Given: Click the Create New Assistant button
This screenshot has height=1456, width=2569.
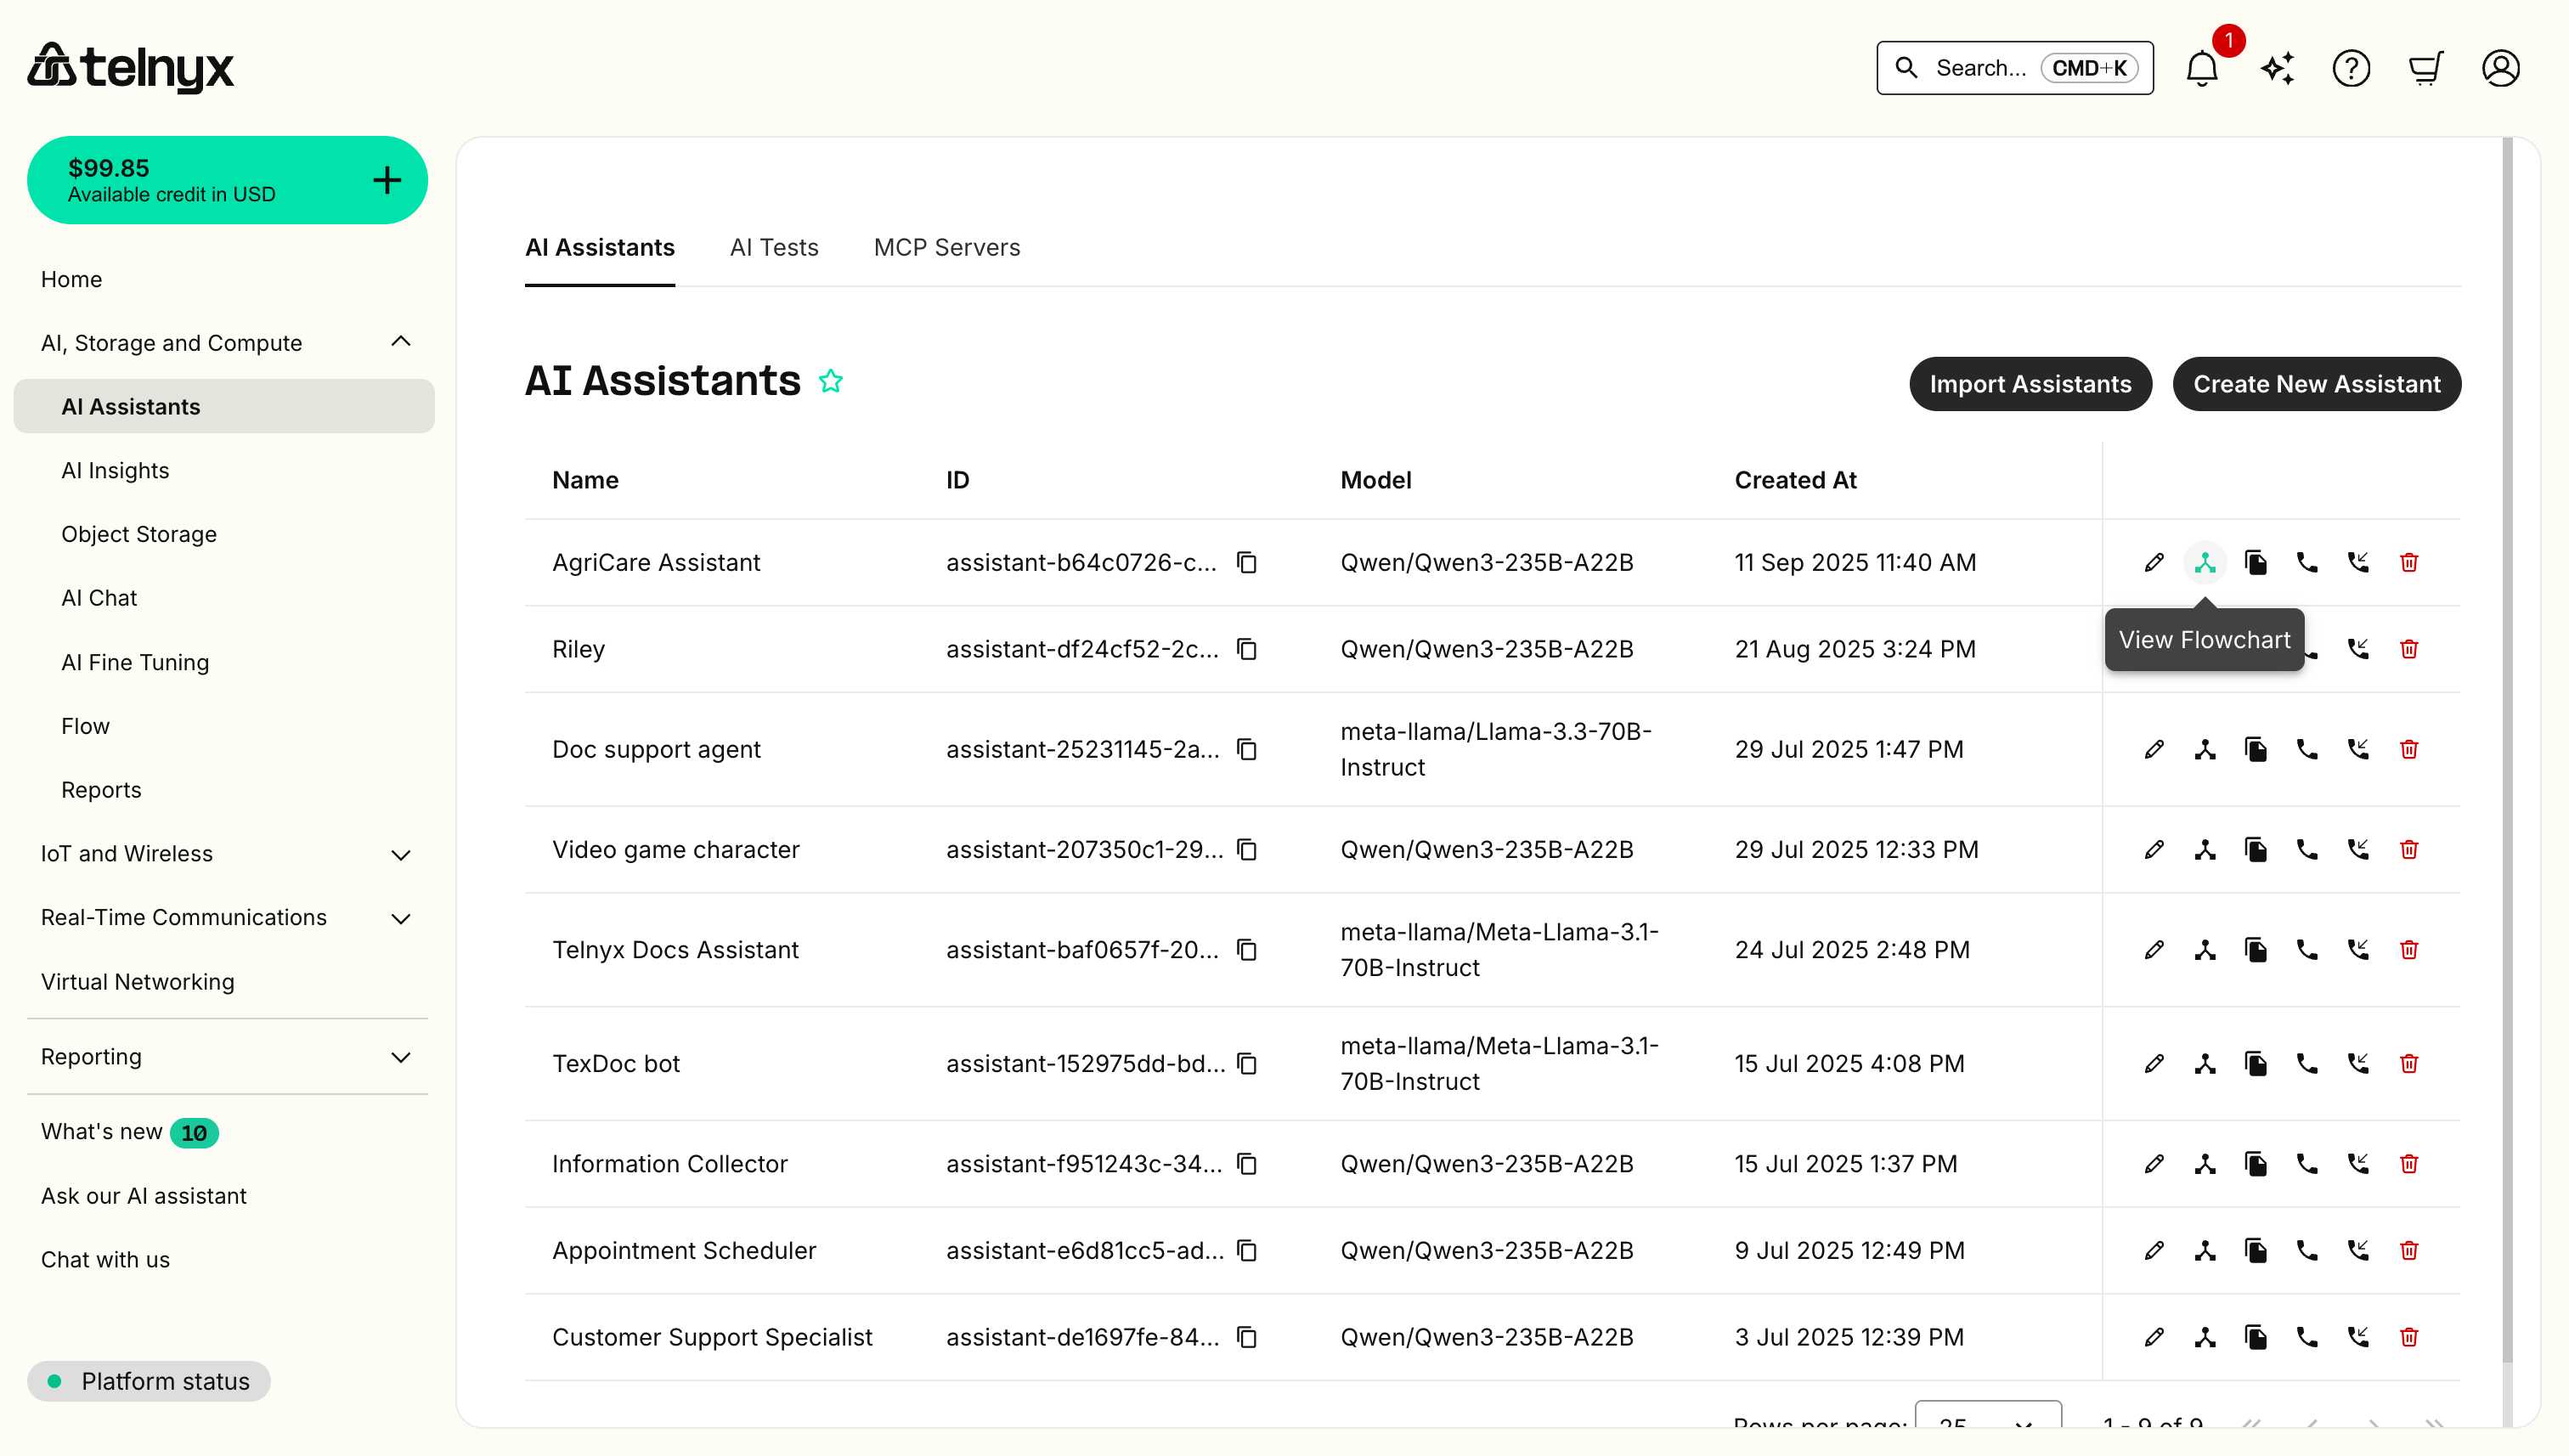Looking at the screenshot, I should pos(2316,383).
